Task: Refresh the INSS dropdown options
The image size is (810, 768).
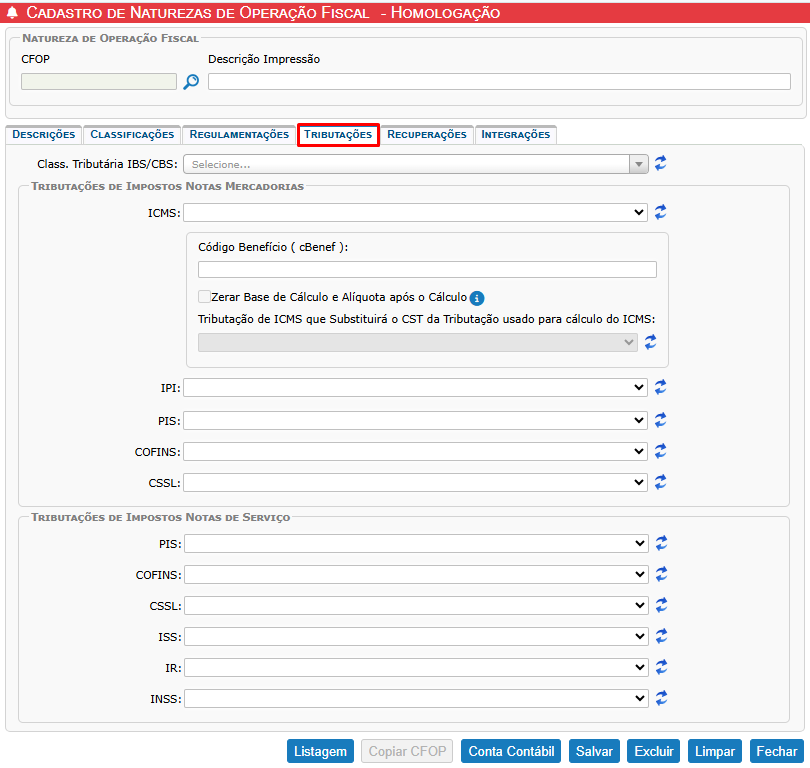Action: click(661, 698)
